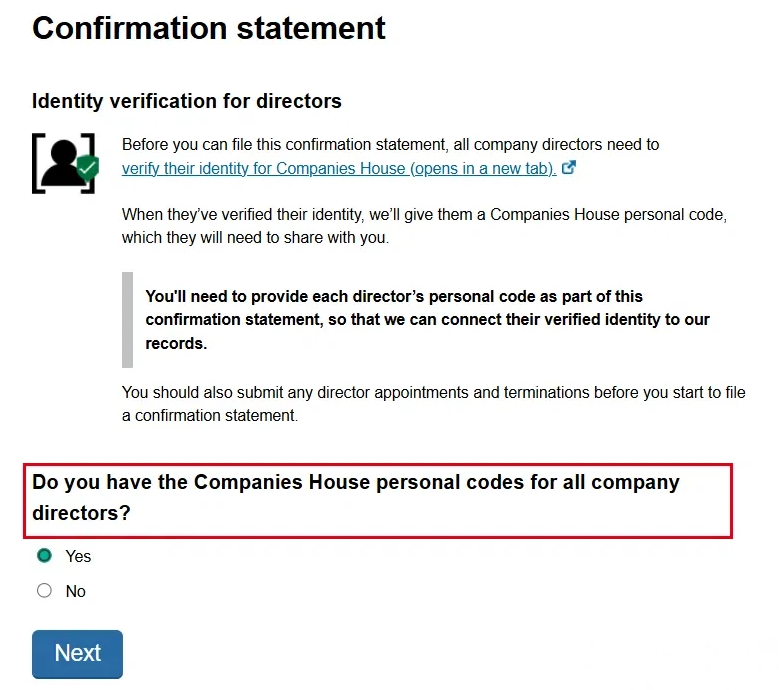Click the paragraph starting Before you can file
The image size is (779, 690).
(x=390, y=145)
